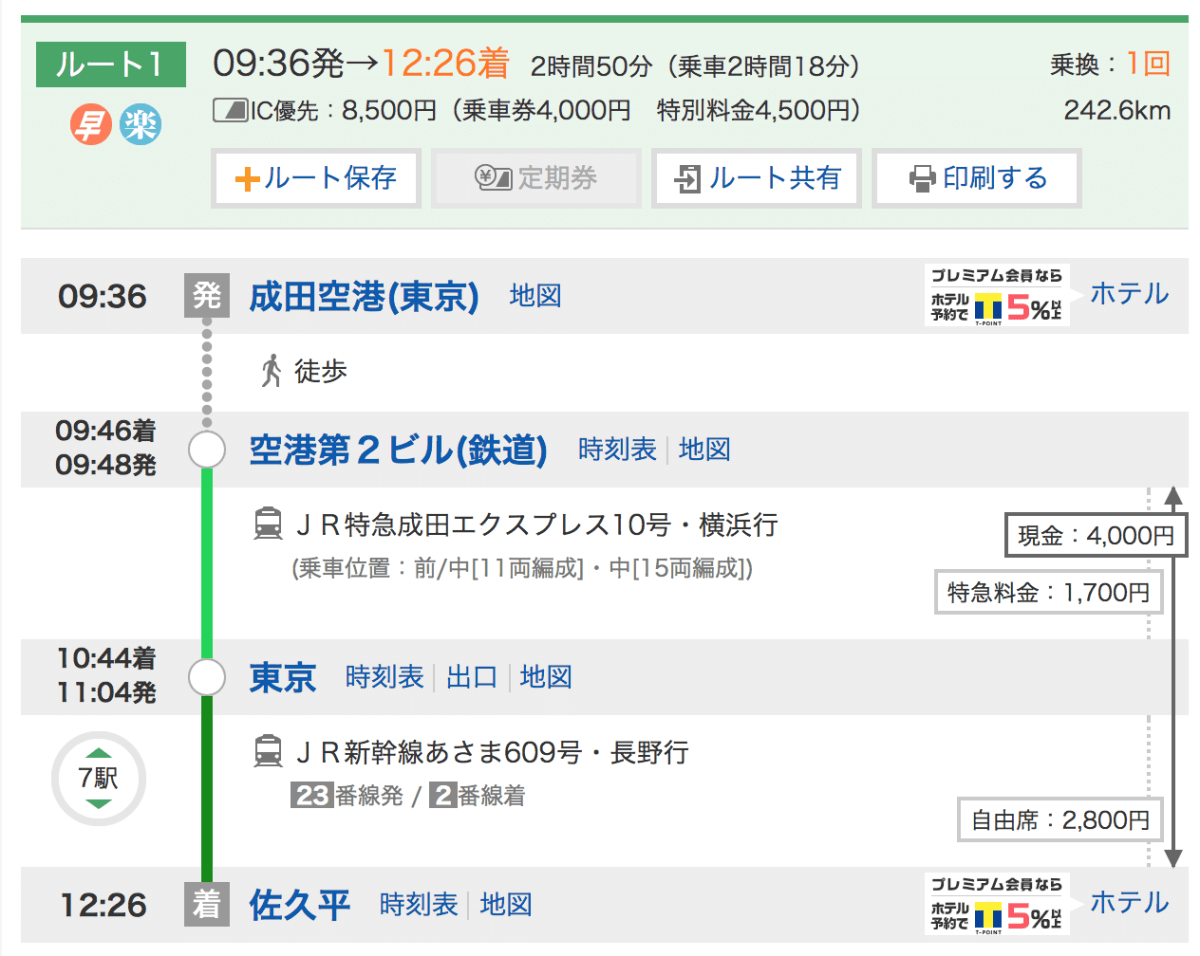Click the walking 徒歩 icon
The height and width of the screenshot is (956, 1200).
tap(271, 372)
